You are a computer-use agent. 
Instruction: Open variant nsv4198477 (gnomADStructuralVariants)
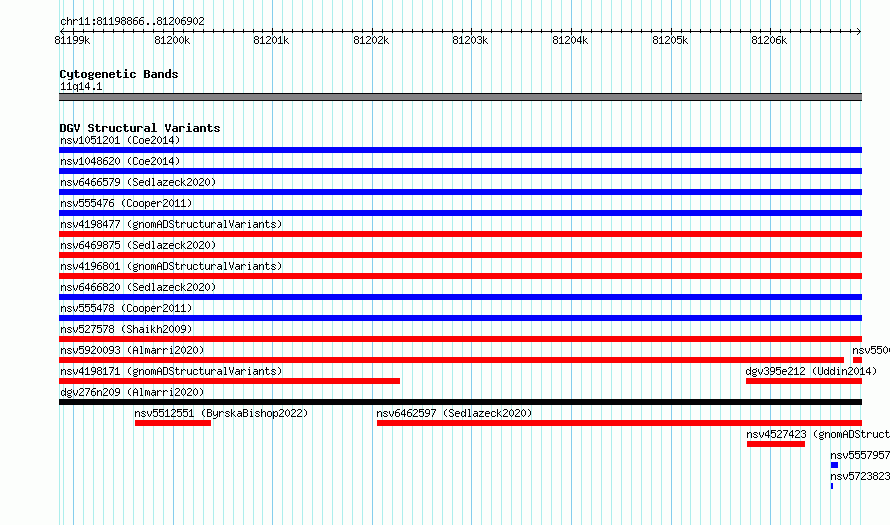pos(171,224)
